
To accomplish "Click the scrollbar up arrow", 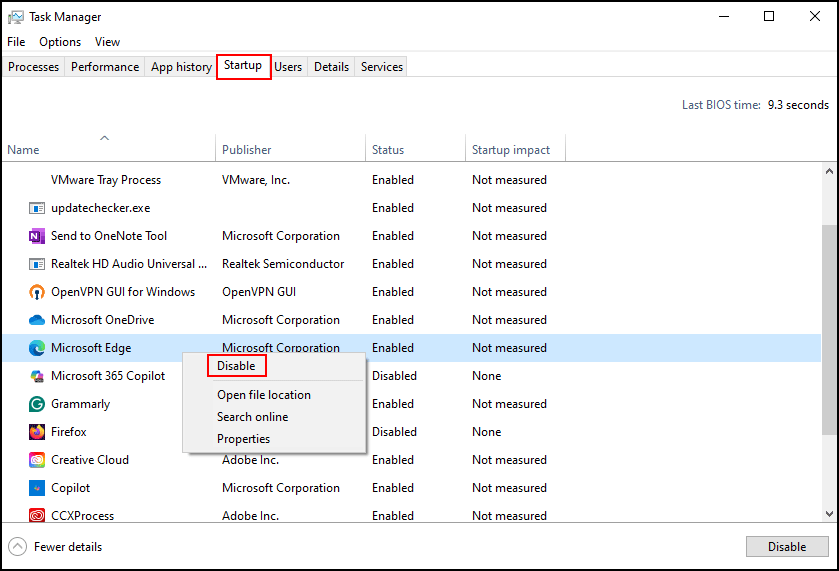I will (x=829, y=172).
